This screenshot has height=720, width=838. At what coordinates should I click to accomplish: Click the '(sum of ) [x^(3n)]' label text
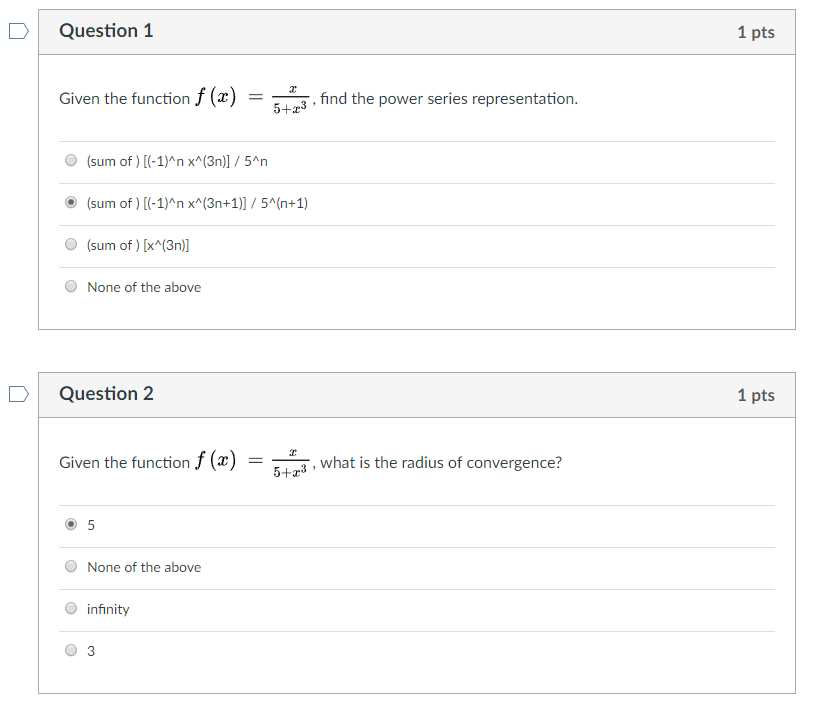click(x=138, y=245)
